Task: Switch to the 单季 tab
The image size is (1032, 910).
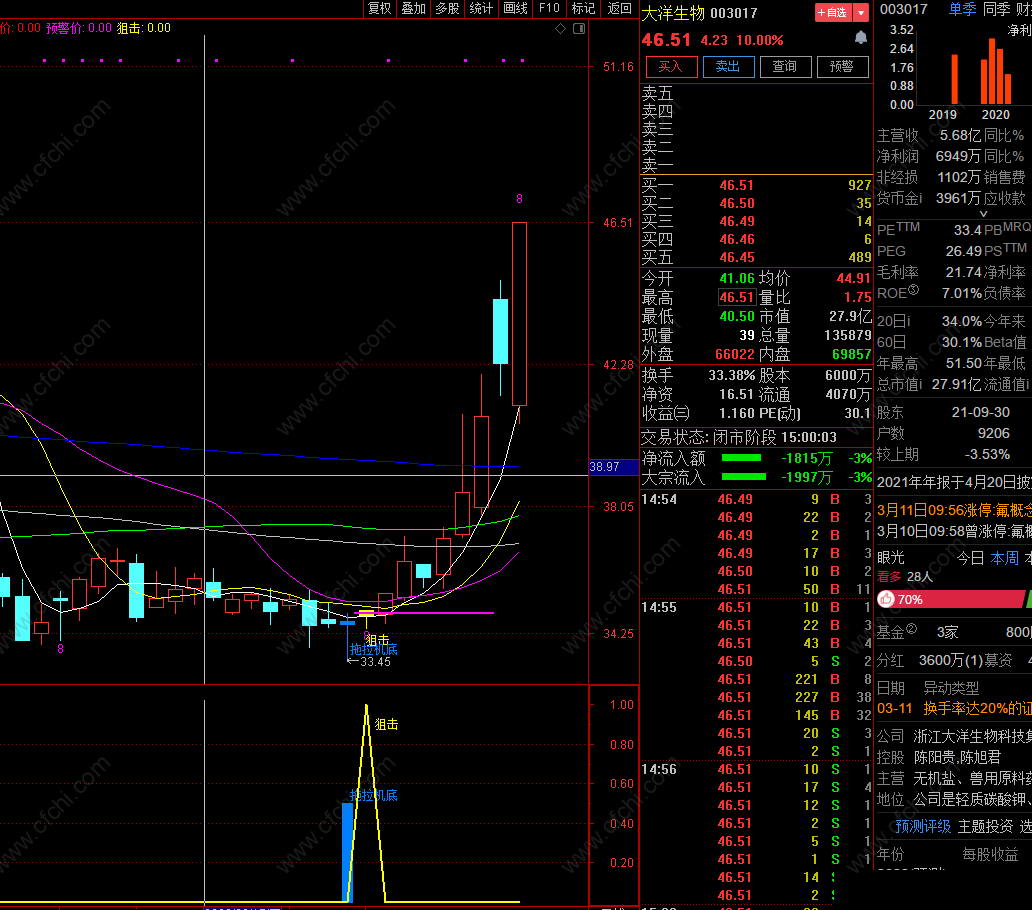Action: [x=962, y=9]
